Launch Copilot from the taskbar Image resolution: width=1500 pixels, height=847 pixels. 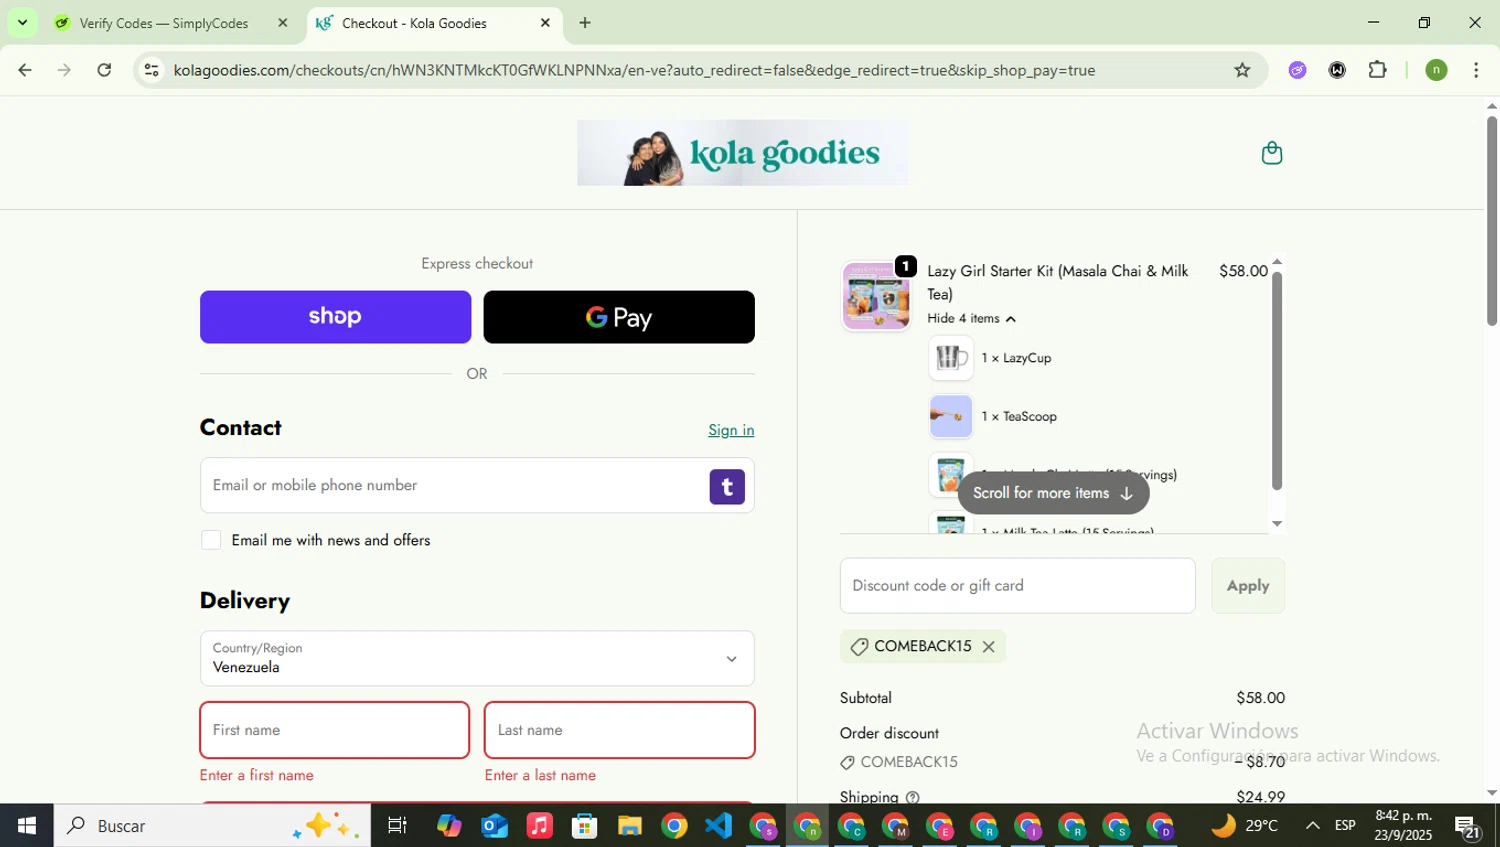click(x=449, y=826)
